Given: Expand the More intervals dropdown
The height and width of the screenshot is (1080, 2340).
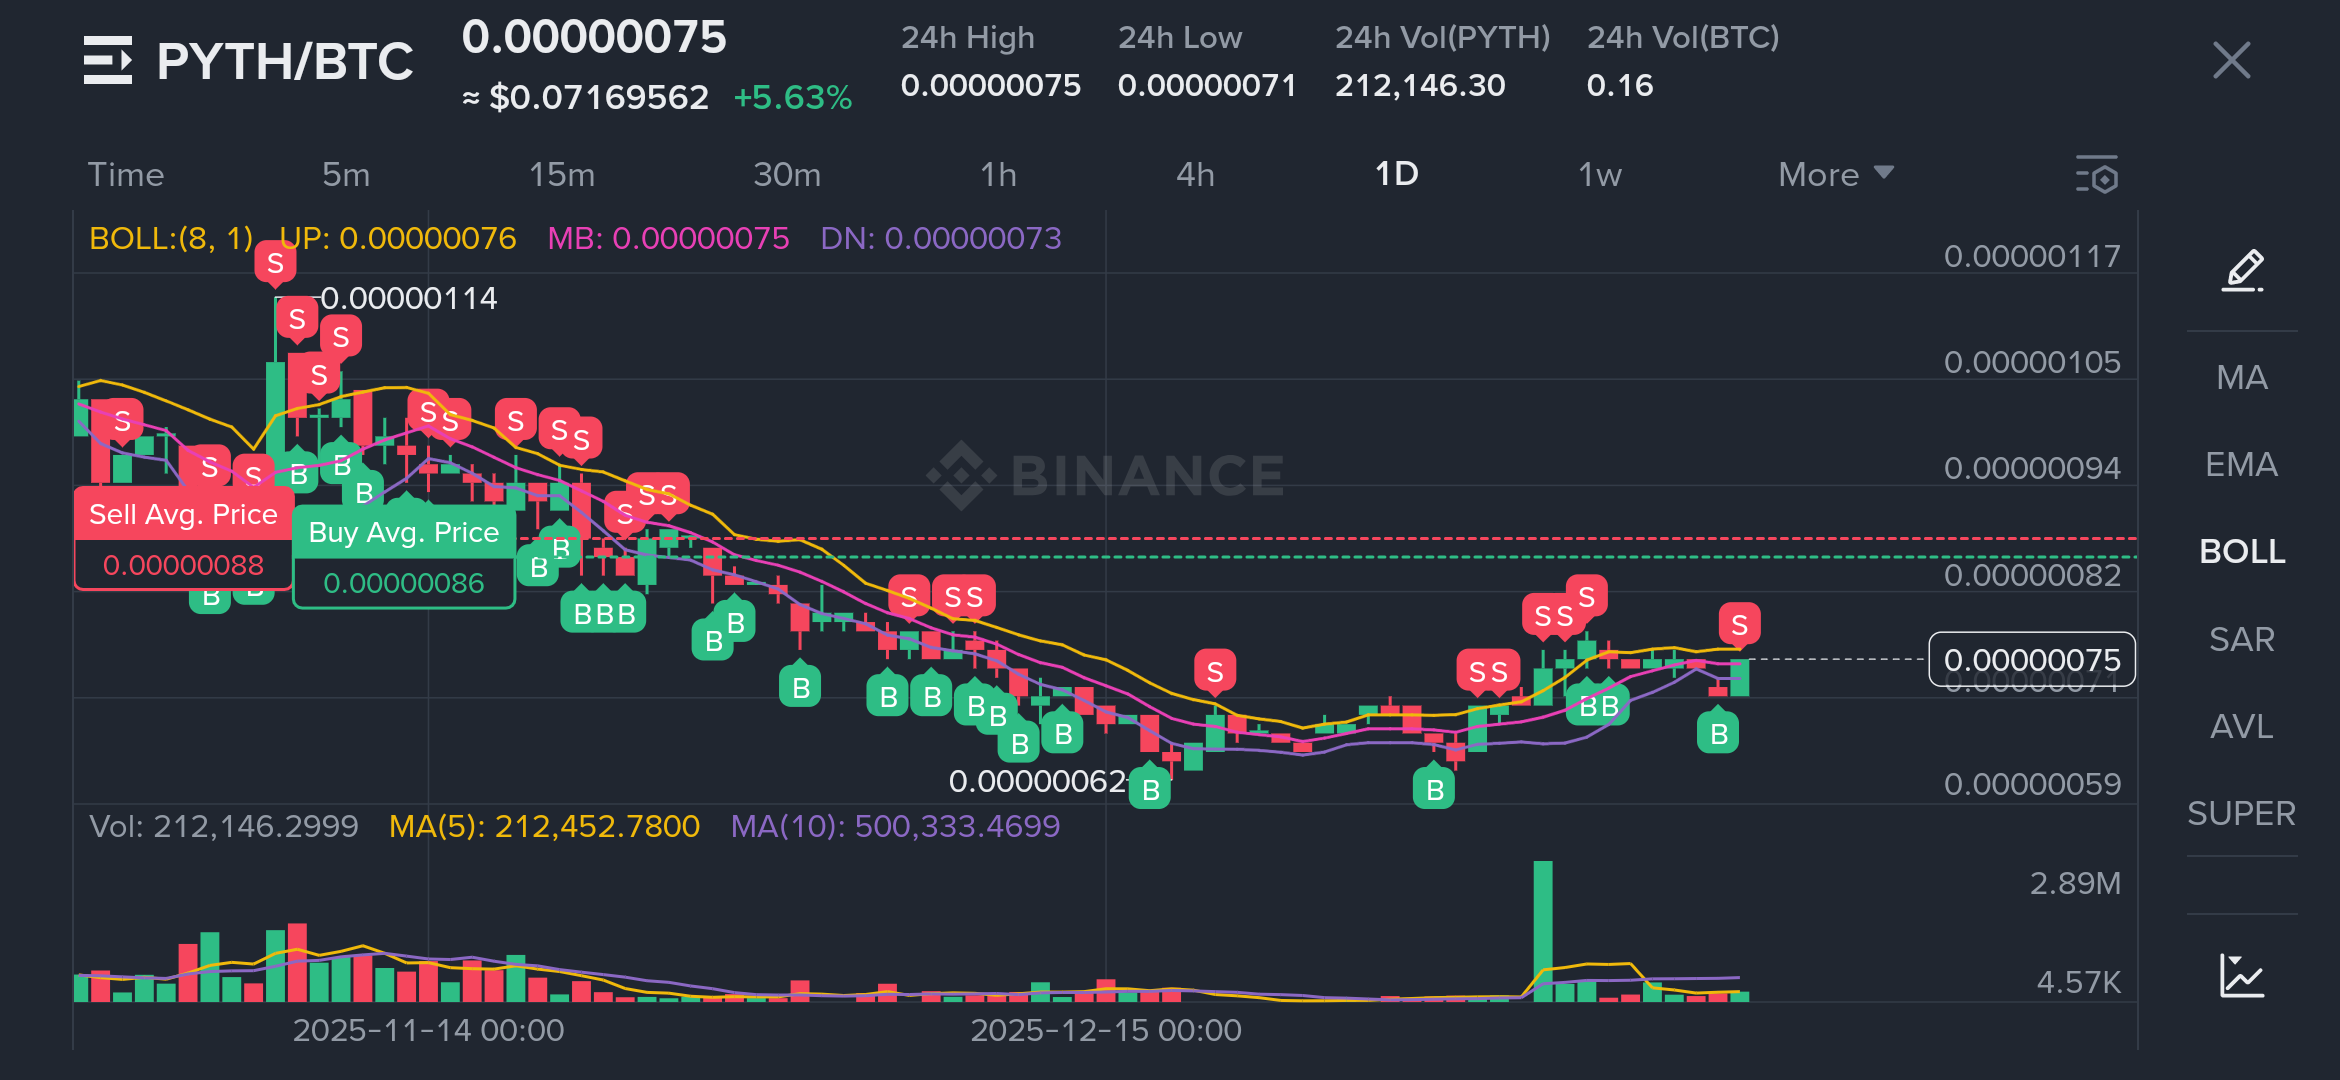Looking at the screenshot, I should [x=1834, y=175].
